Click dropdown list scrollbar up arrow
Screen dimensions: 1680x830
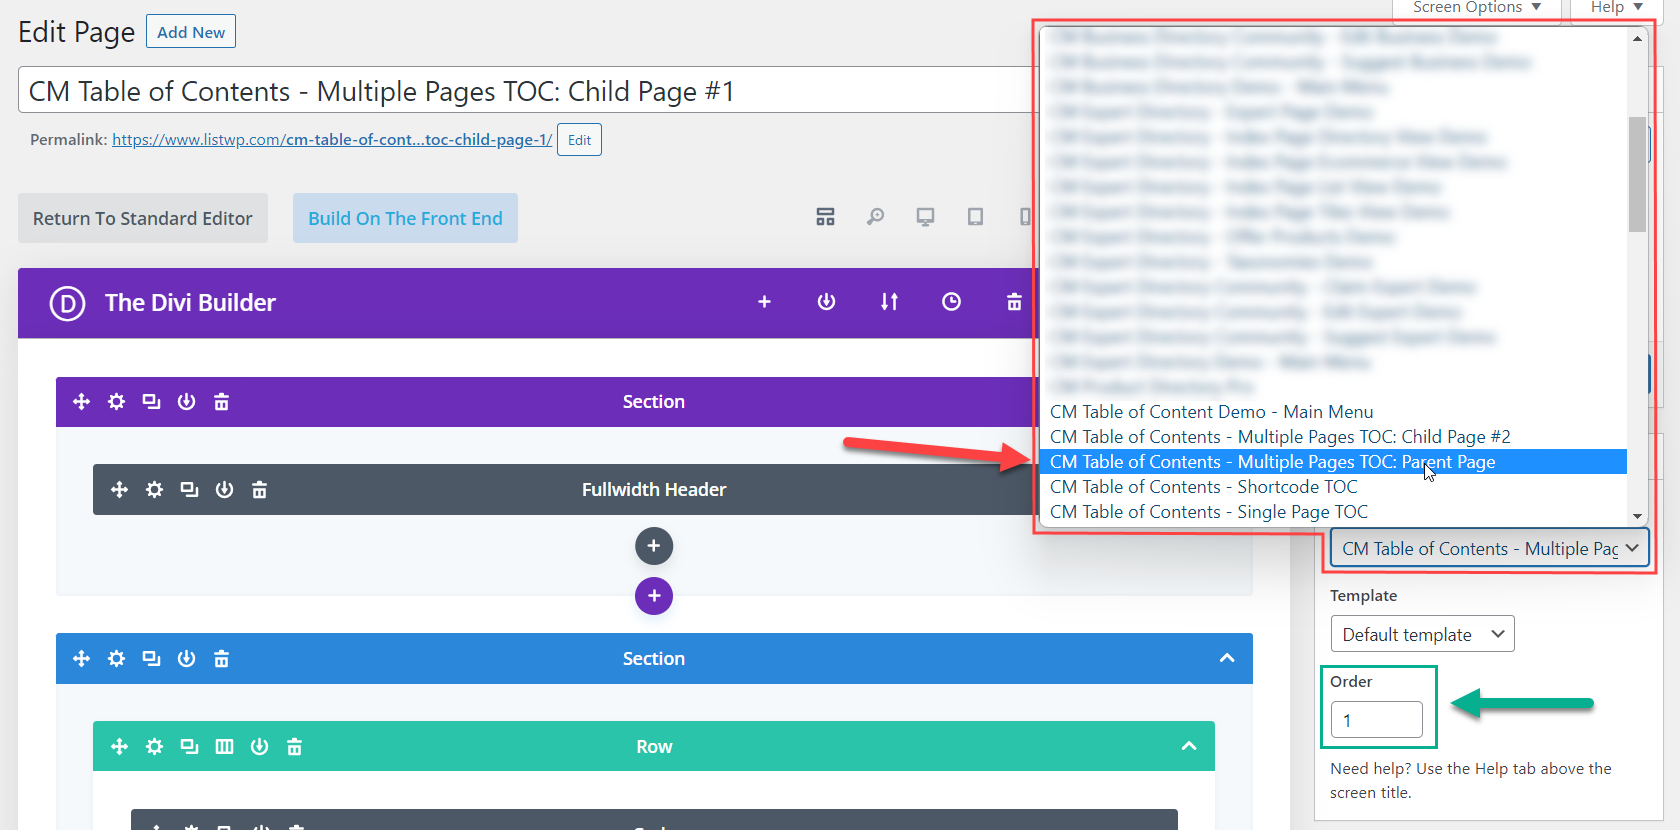tap(1637, 38)
